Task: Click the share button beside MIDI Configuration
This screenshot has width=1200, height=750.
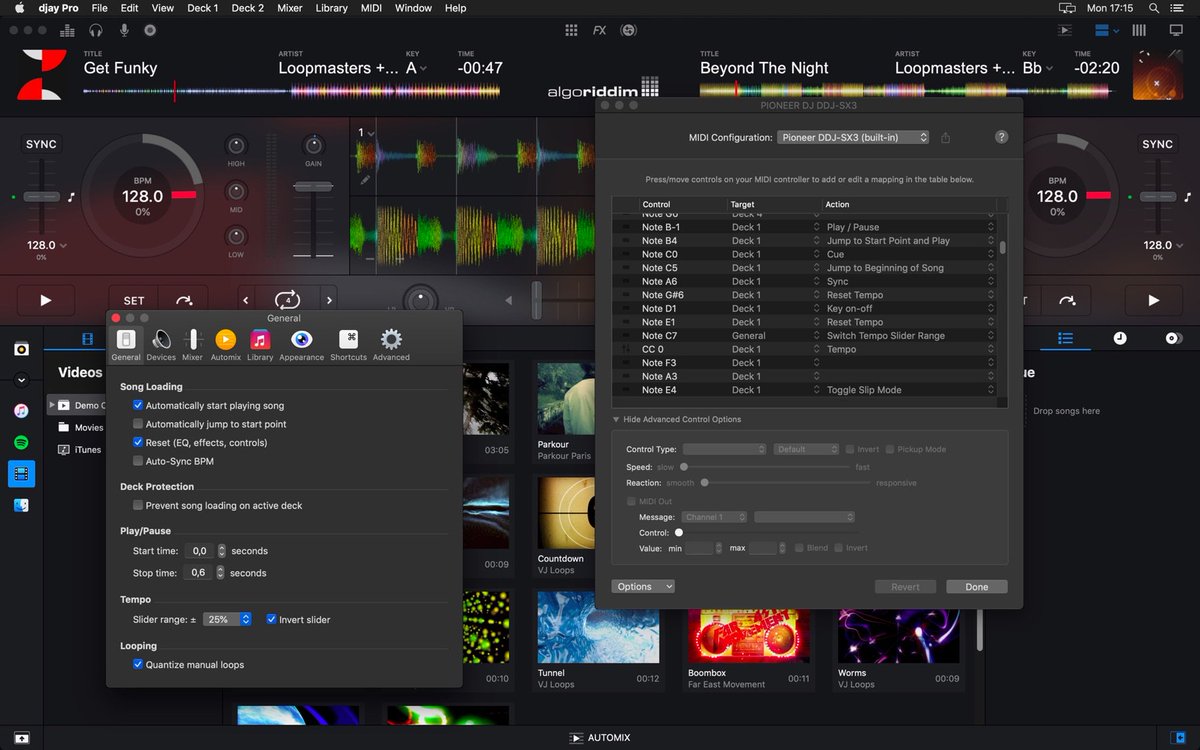Action: [x=945, y=137]
